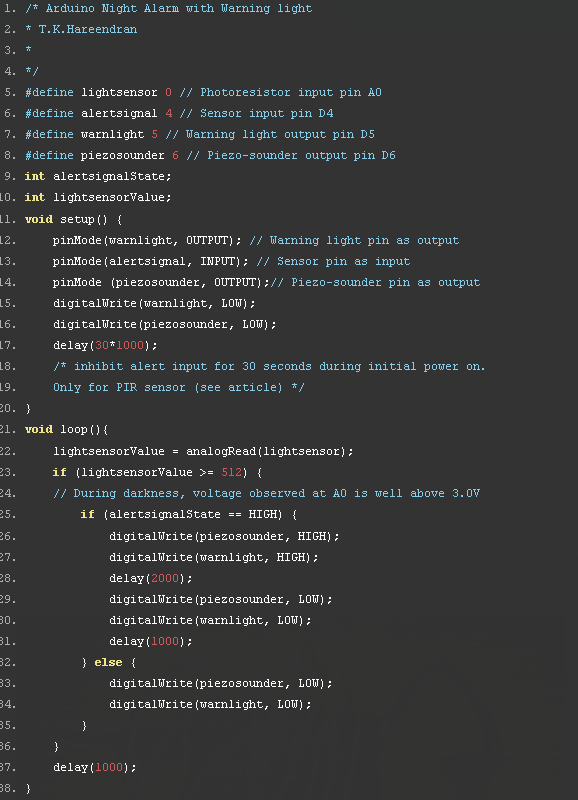Click the int lightsensorValue declaration
The height and width of the screenshot is (800, 578).
pyautogui.click(x=98, y=197)
